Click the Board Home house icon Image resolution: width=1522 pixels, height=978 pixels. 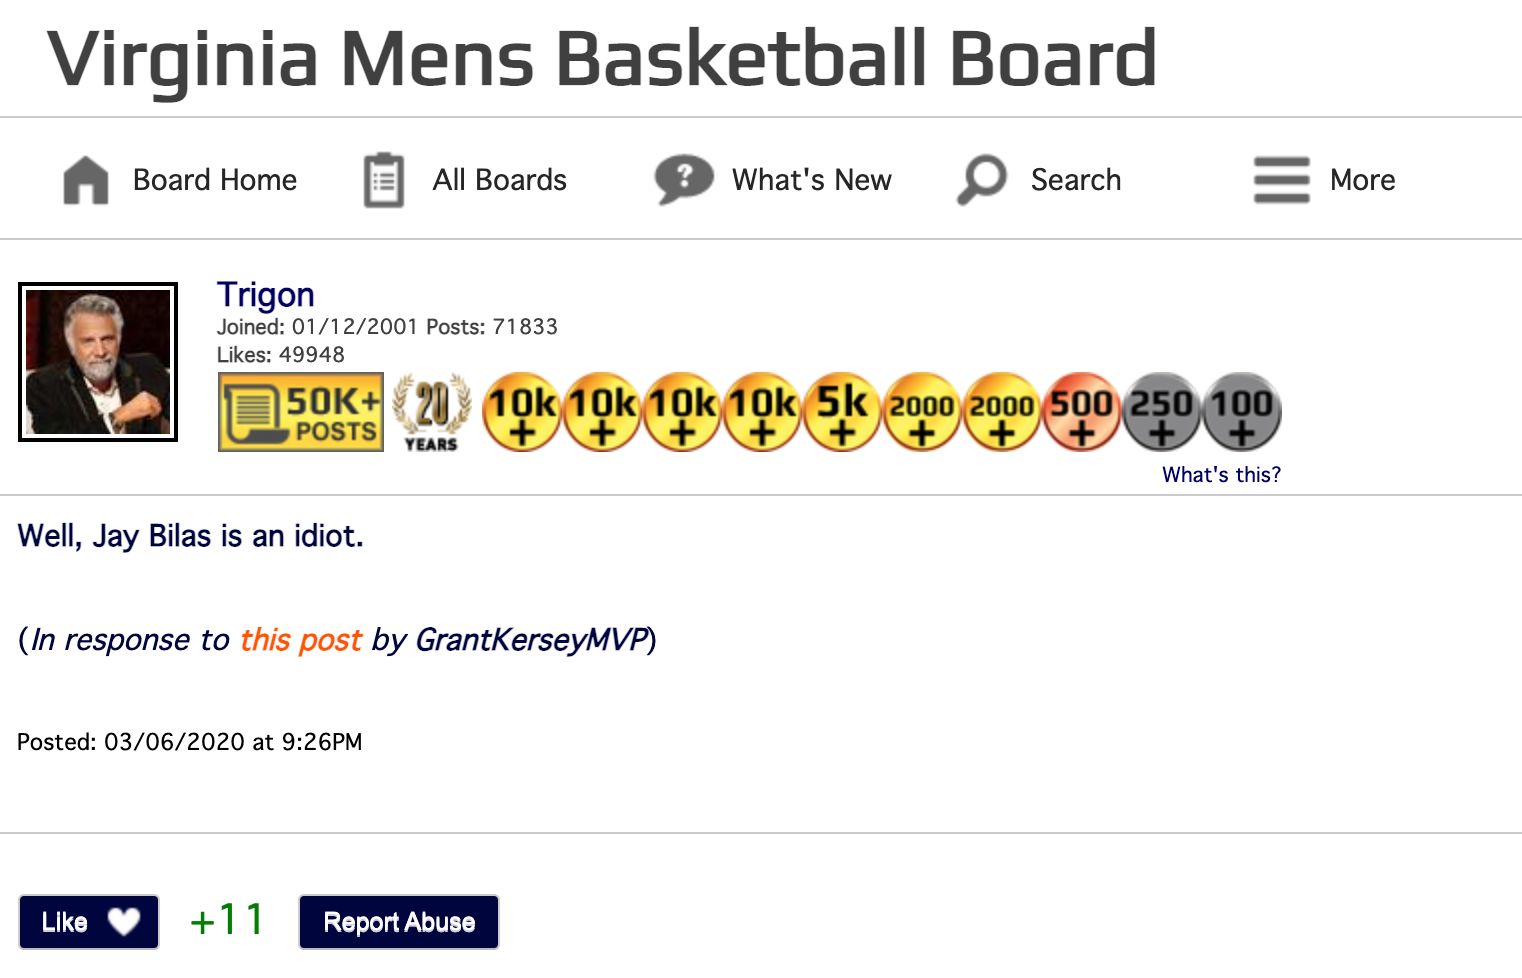[x=86, y=181]
